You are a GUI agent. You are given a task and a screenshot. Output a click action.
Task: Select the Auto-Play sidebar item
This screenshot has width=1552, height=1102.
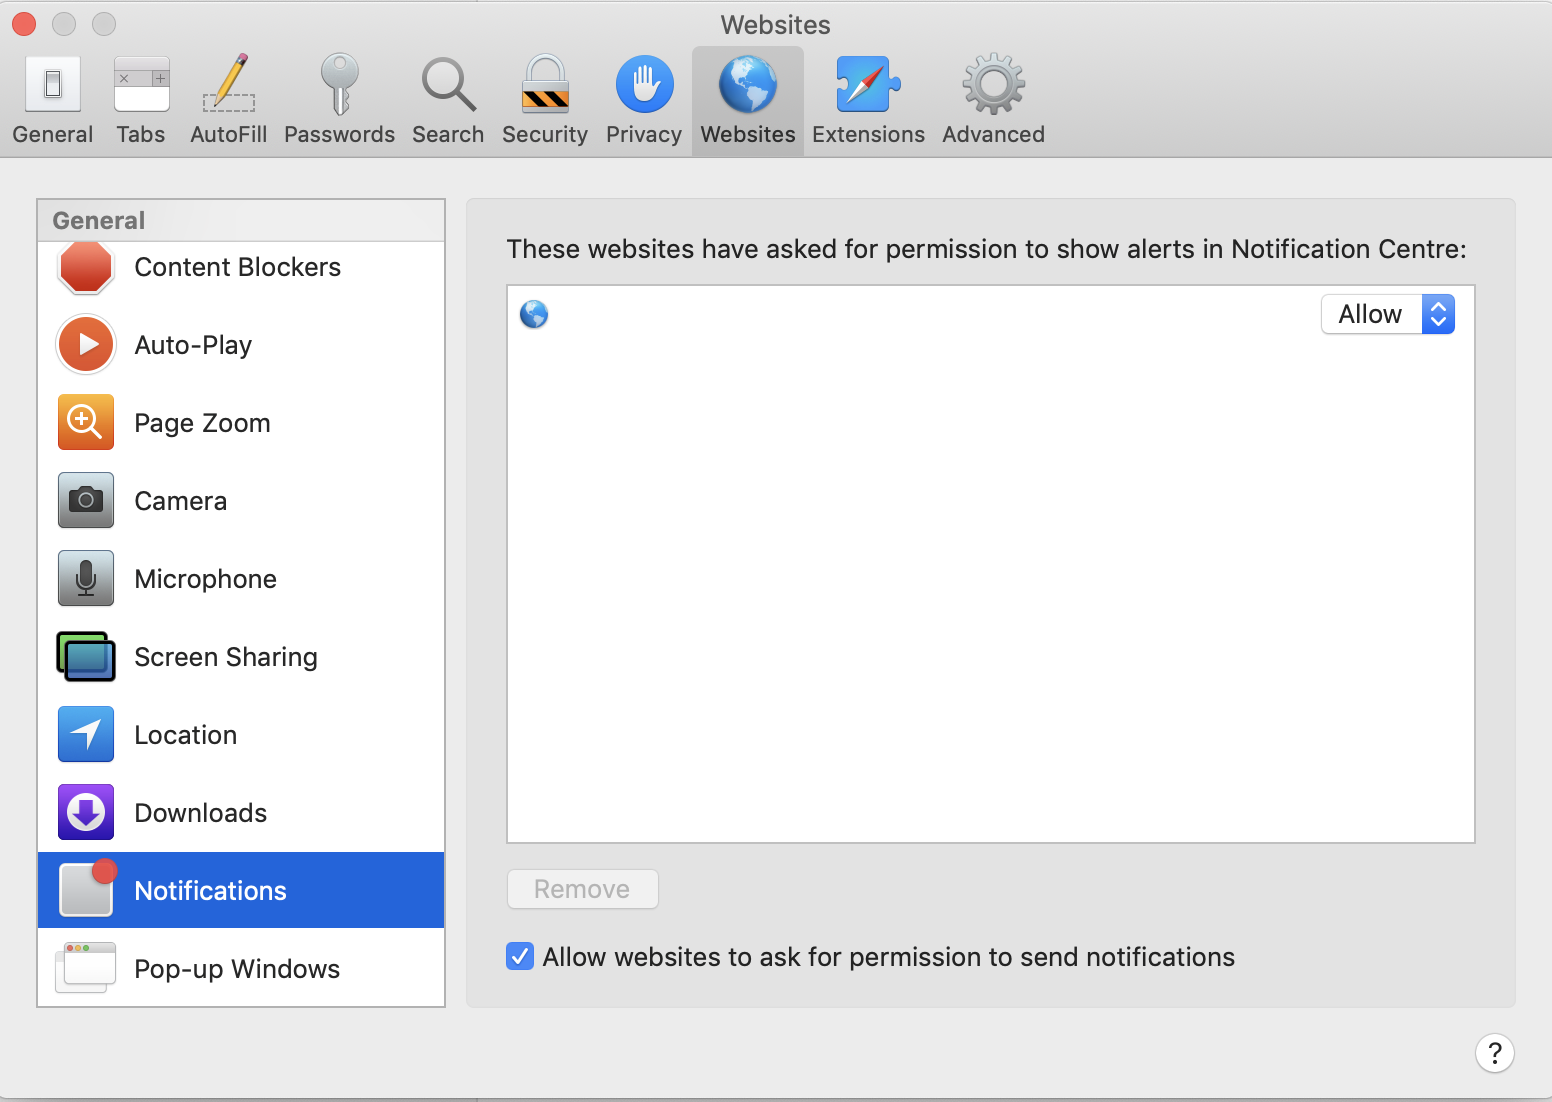193,345
